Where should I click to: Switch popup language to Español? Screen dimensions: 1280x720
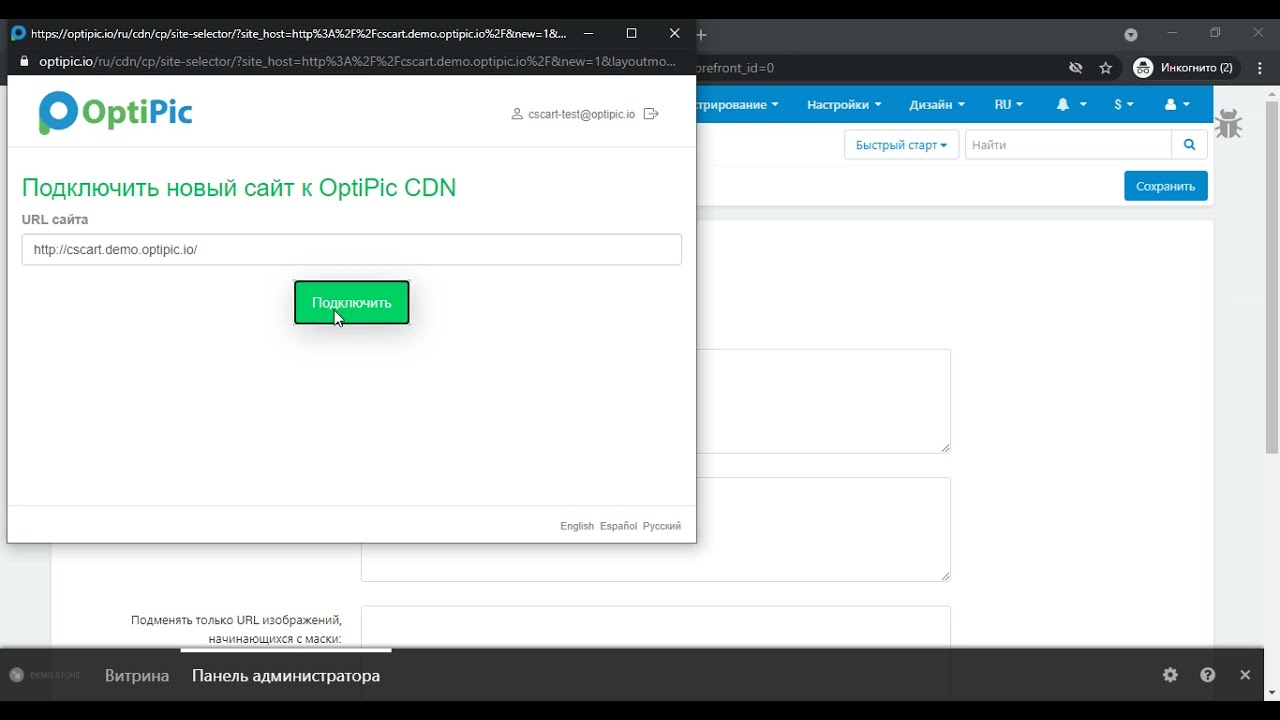[618, 526]
